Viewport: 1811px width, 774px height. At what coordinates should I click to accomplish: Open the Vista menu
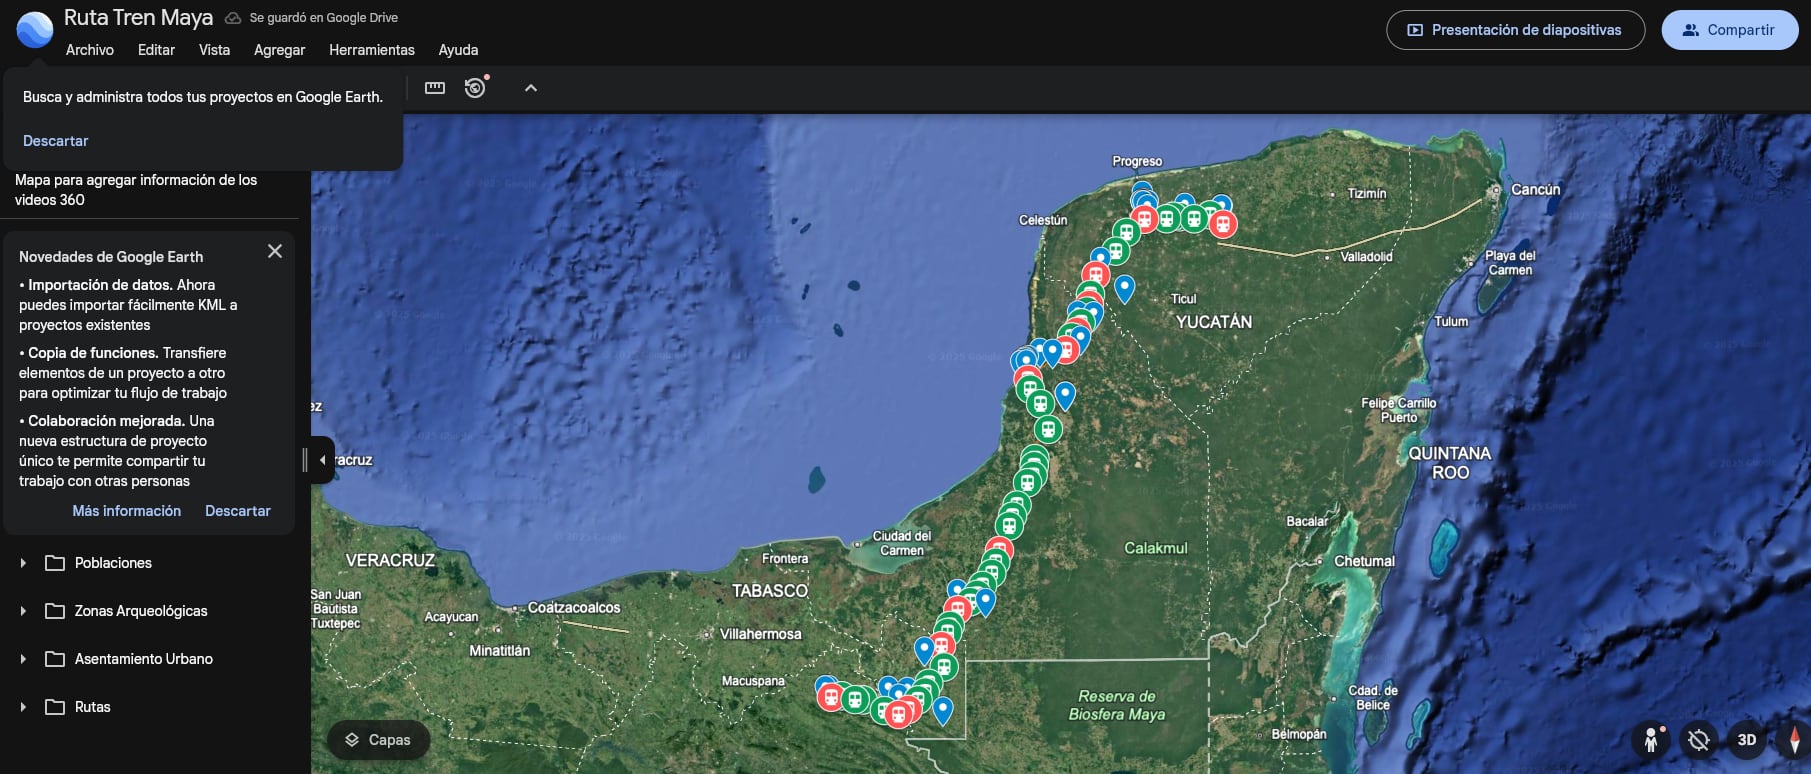pyautogui.click(x=214, y=50)
